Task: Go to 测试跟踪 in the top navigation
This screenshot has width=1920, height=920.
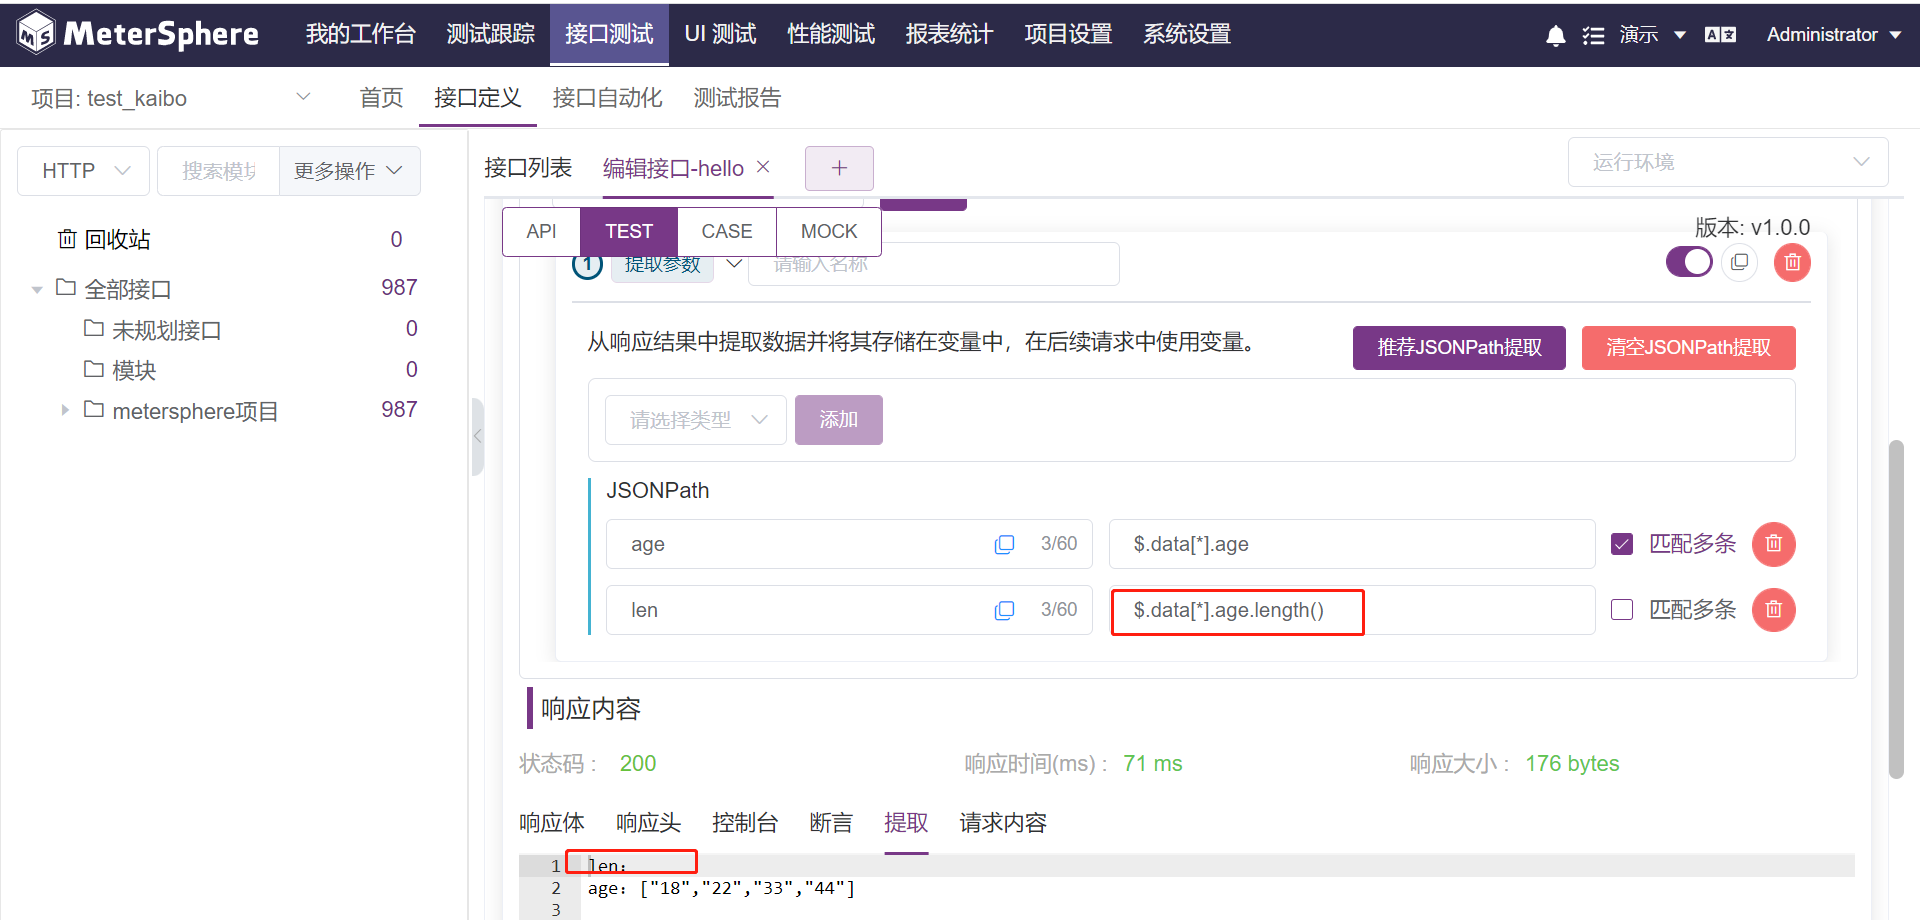Action: (490, 34)
